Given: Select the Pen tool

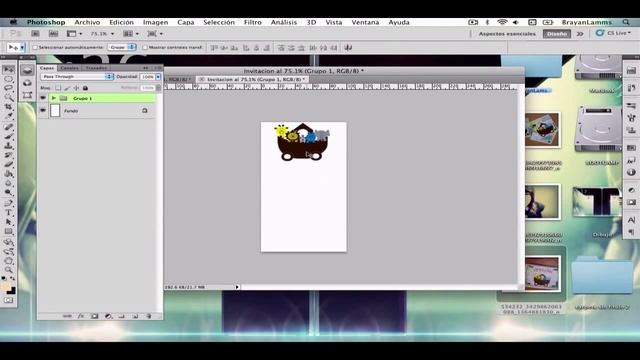Looking at the screenshot, I should point(8,203).
